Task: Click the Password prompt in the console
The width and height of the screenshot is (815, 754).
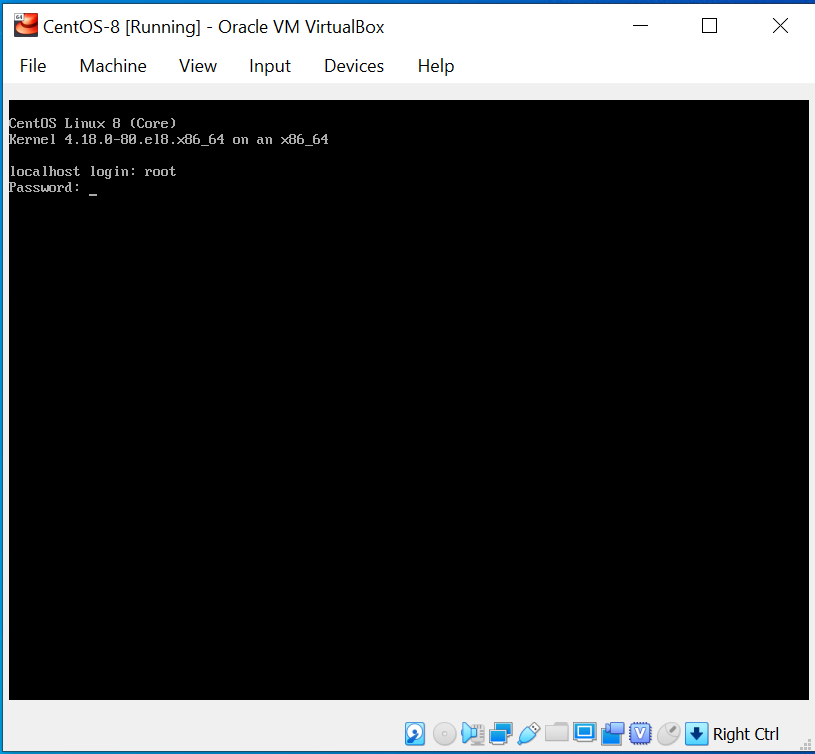Action: tap(45, 188)
